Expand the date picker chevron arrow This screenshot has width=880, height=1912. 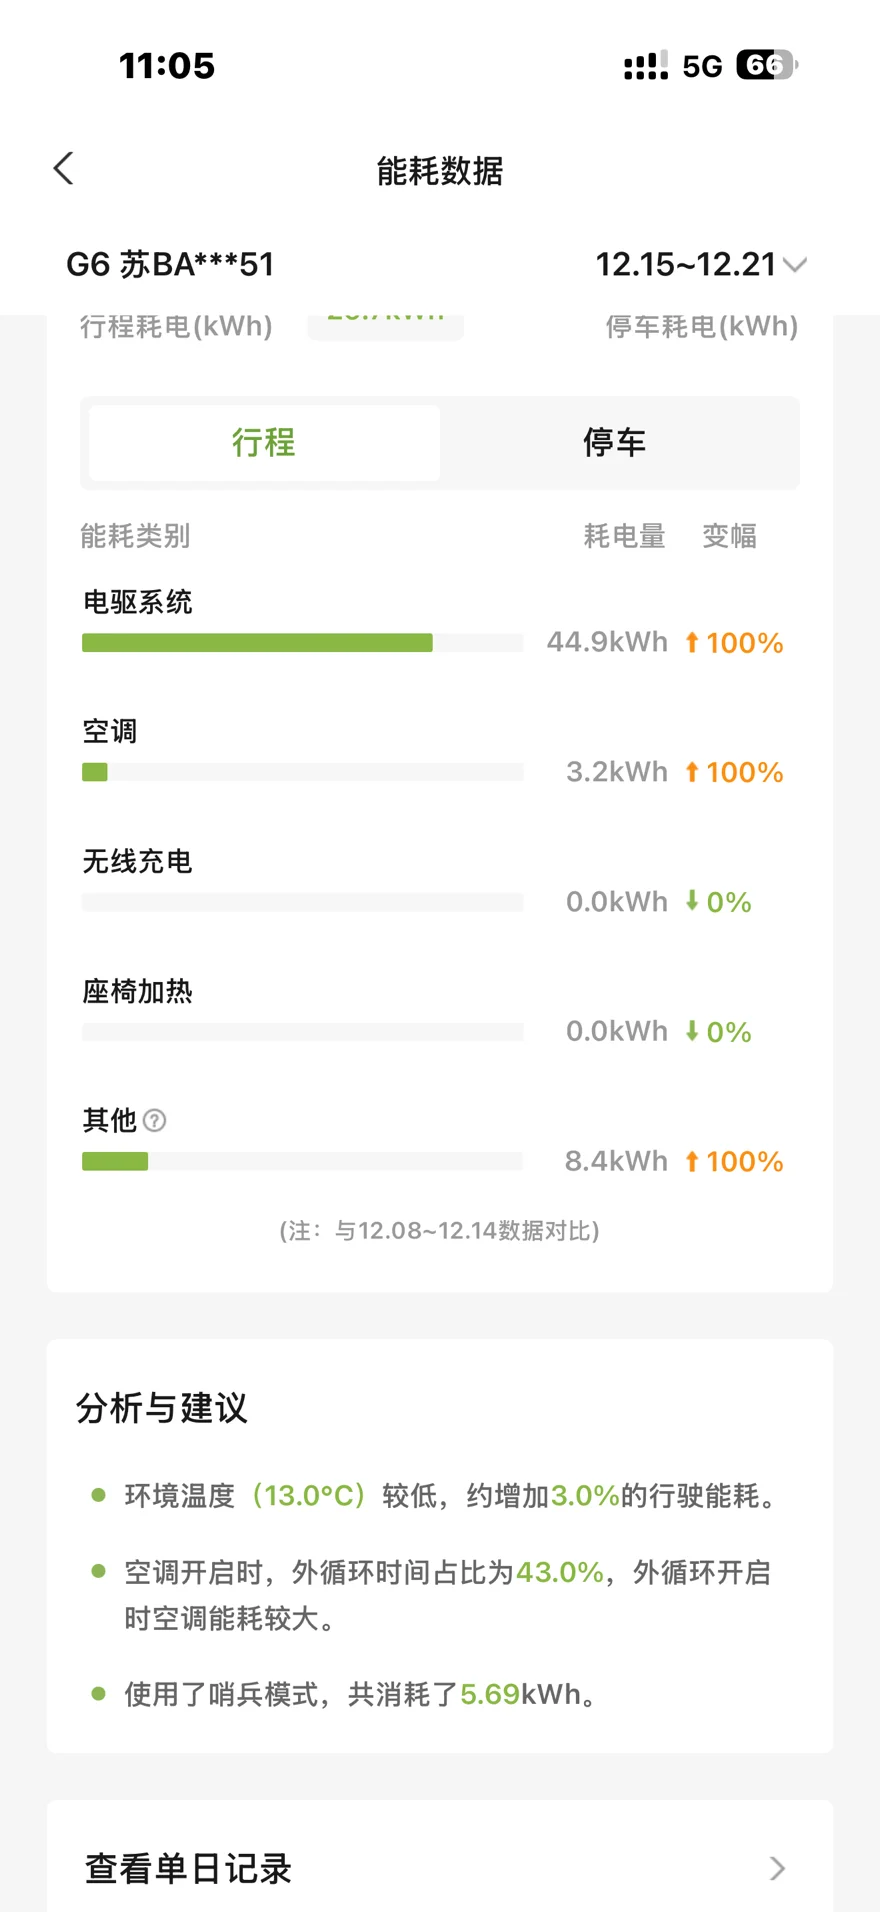(795, 265)
